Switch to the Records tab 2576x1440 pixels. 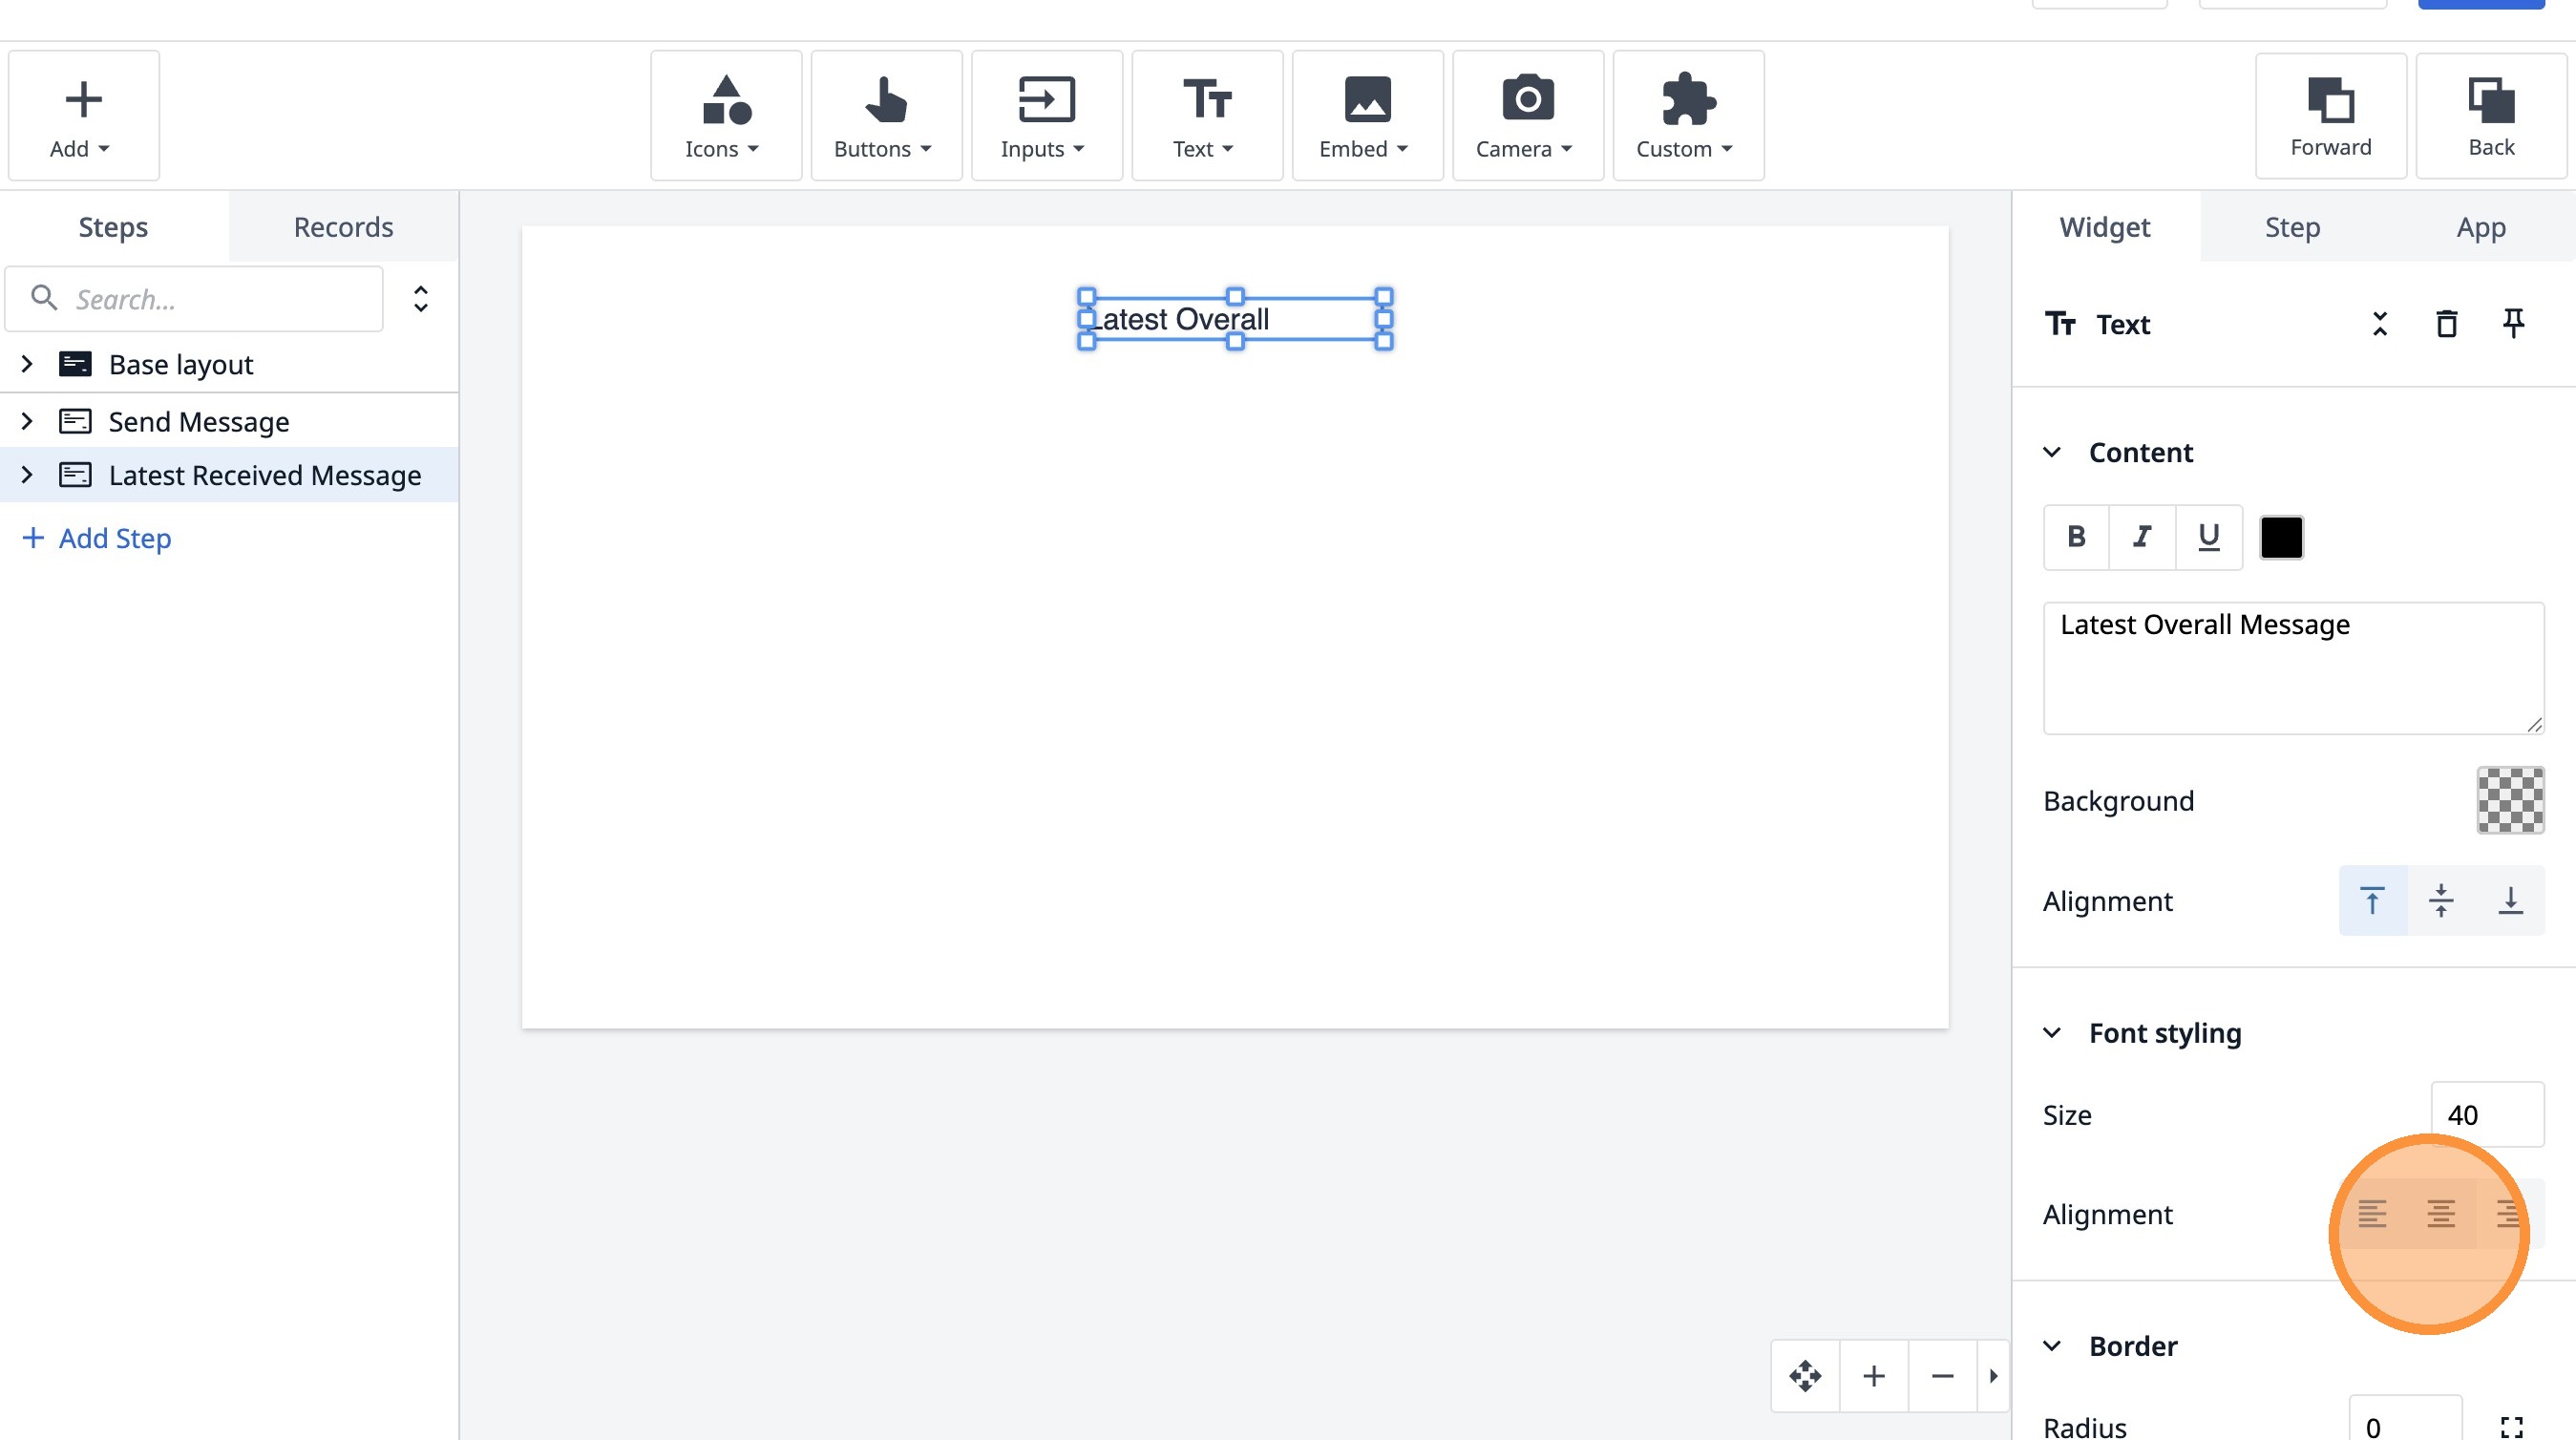(343, 227)
